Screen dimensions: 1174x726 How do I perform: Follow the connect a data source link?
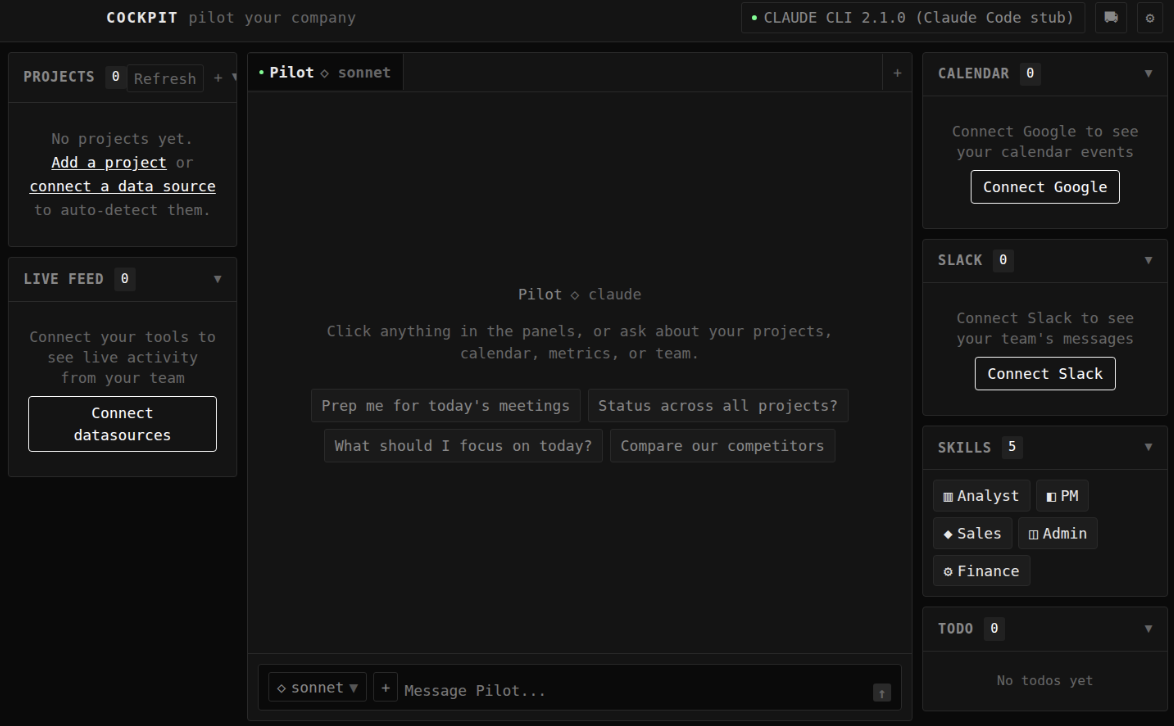[122, 186]
